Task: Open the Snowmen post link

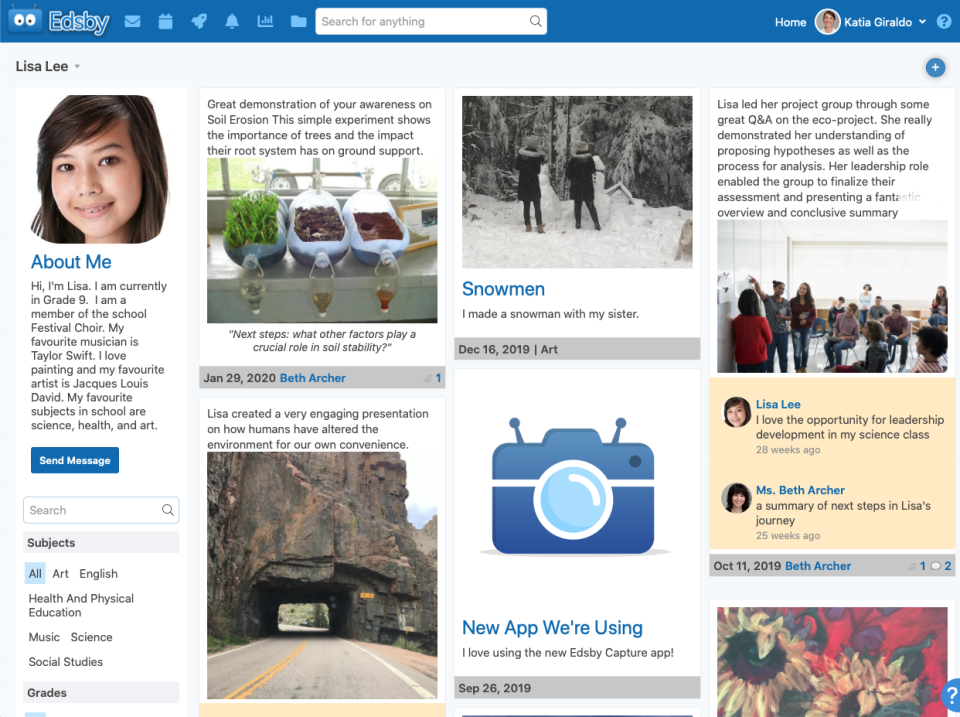Action: pyautogui.click(x=503, y=289)
